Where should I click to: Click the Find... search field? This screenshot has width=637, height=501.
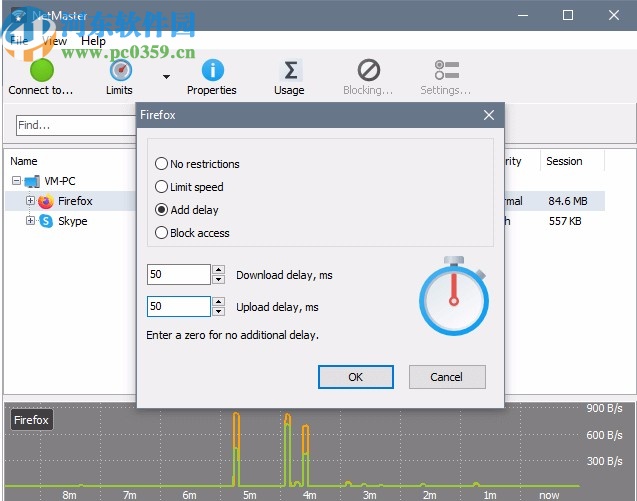pyautogui.click(x=76, y=125)
